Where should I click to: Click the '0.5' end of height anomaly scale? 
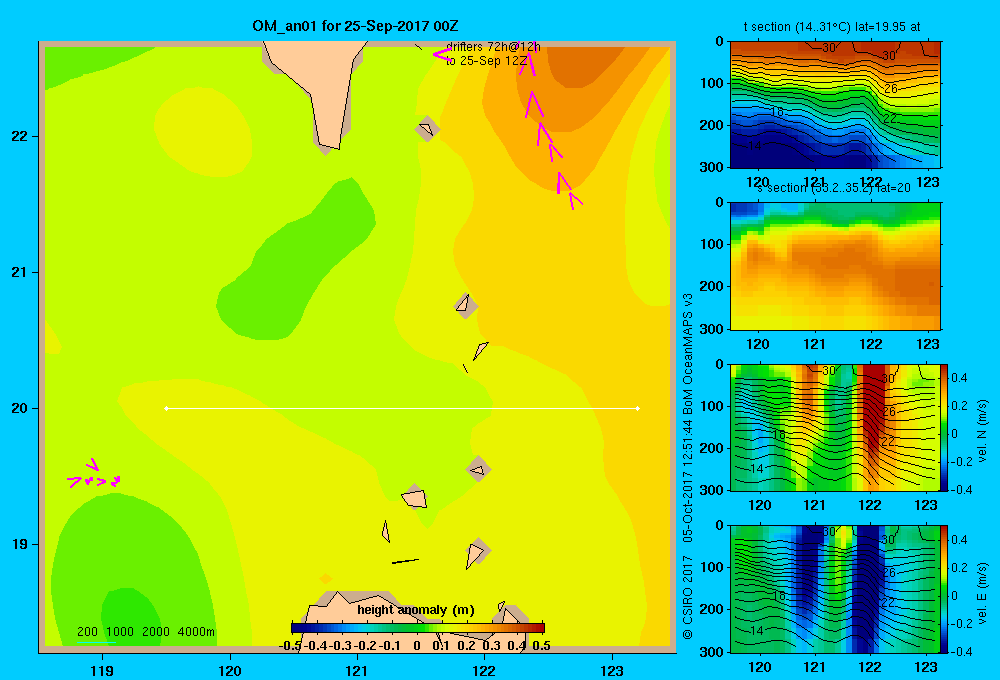coord(541,646)
